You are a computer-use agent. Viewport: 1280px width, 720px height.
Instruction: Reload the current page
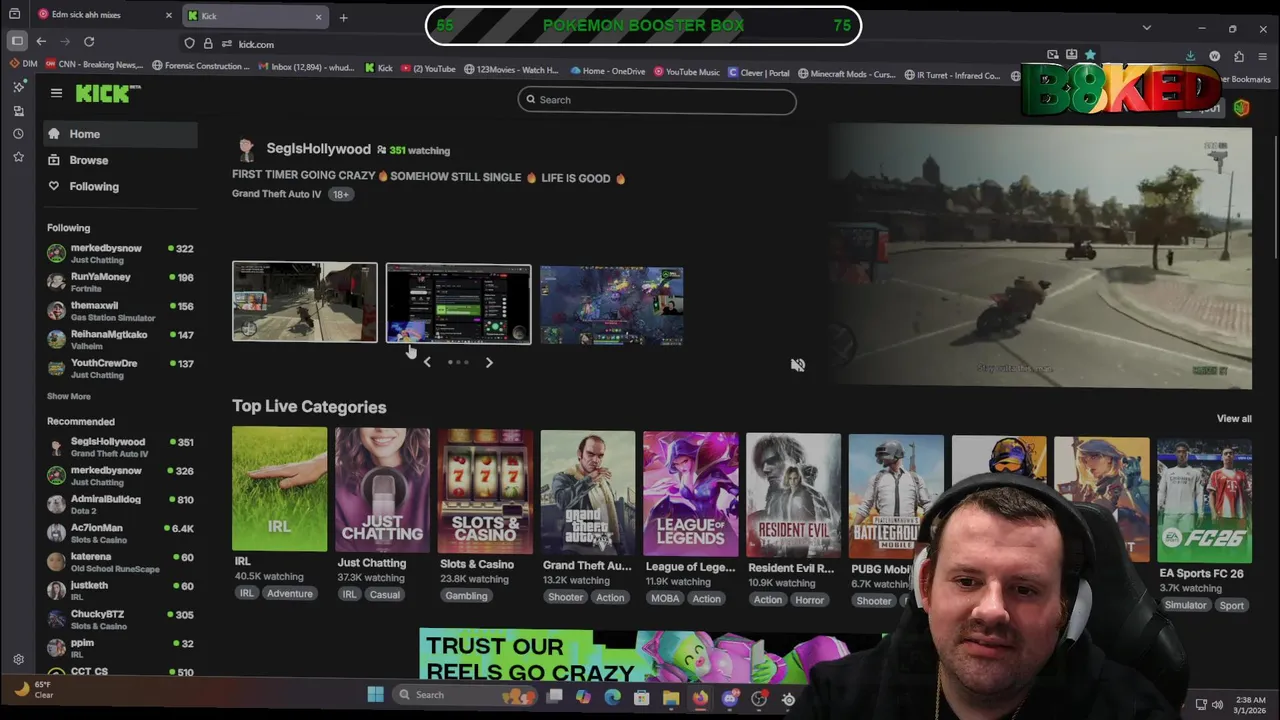tap(89, 41)
